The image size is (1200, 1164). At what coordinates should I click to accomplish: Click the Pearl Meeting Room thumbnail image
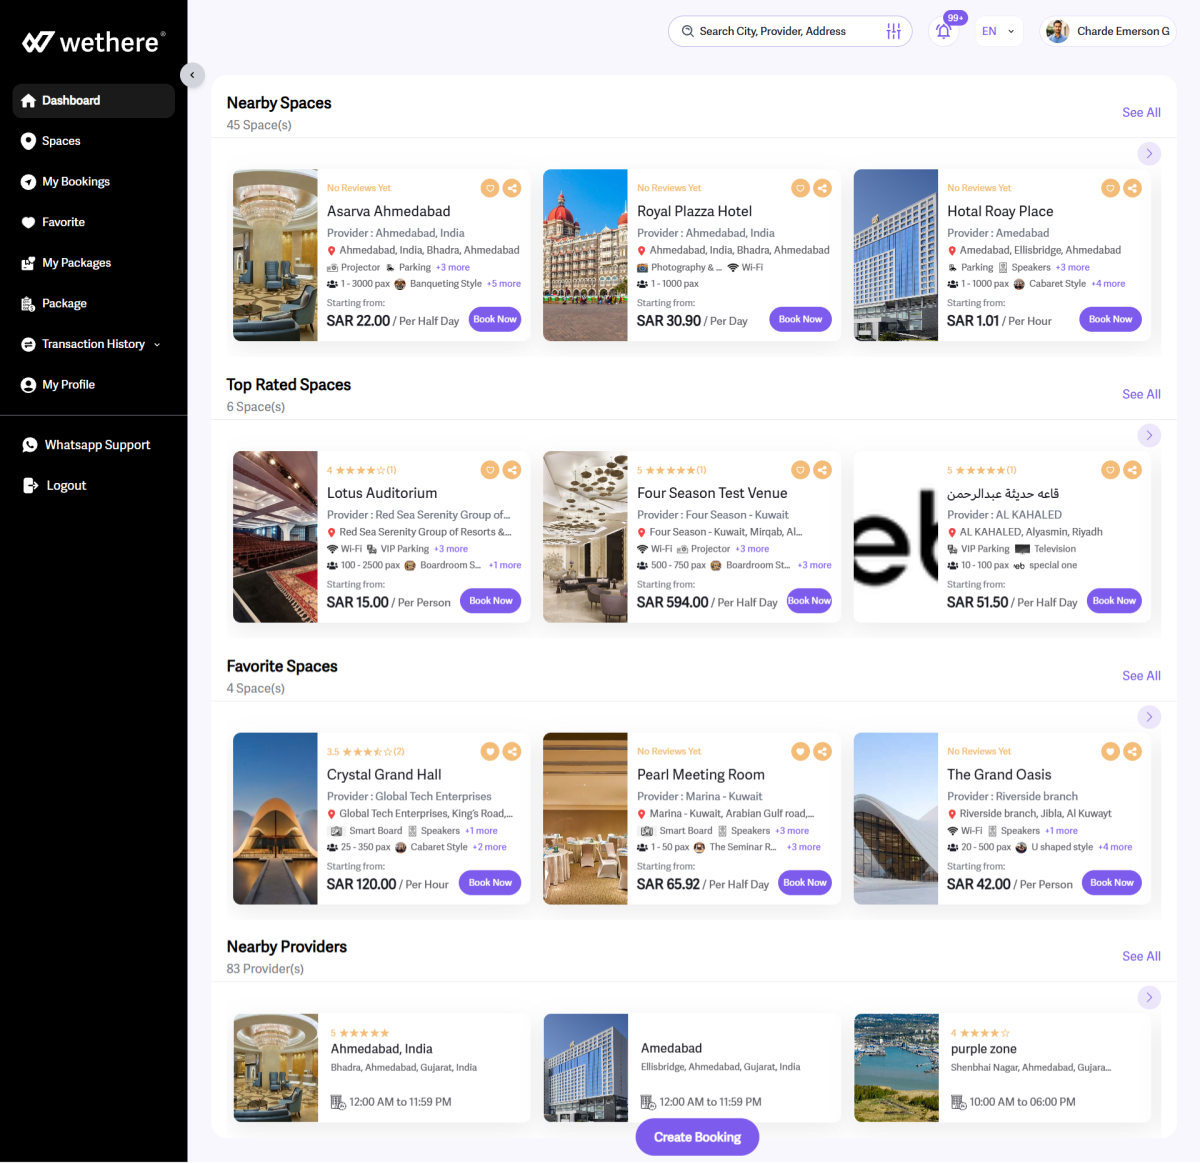585,818
